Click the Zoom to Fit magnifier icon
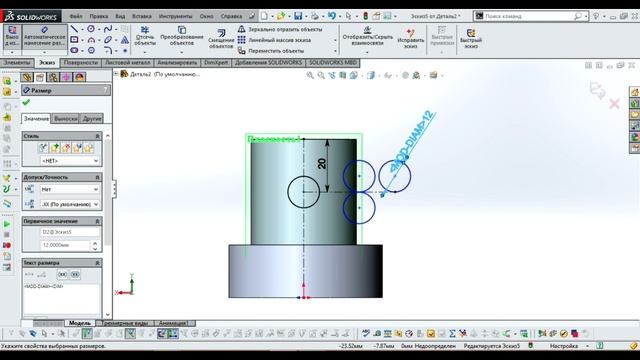 coord(310,75)
